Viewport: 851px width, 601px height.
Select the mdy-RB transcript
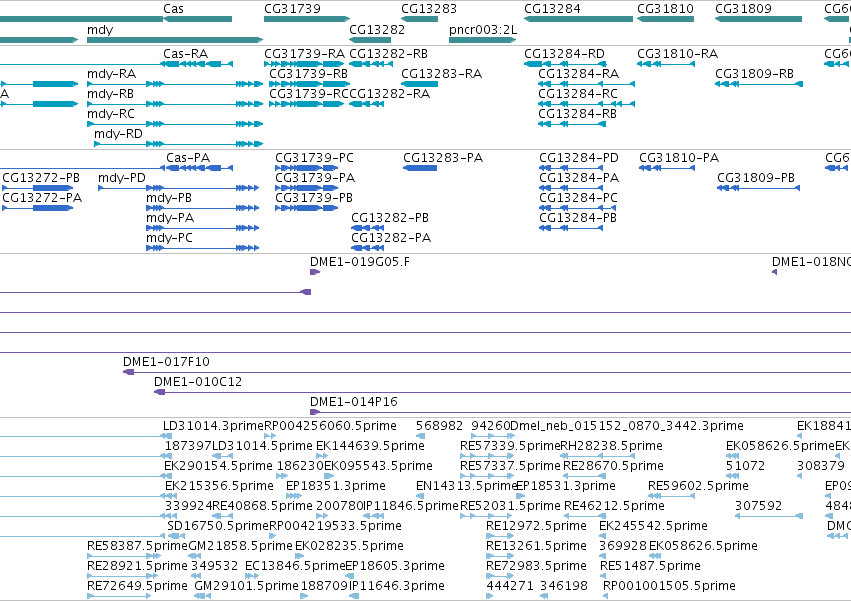point(175,104)
